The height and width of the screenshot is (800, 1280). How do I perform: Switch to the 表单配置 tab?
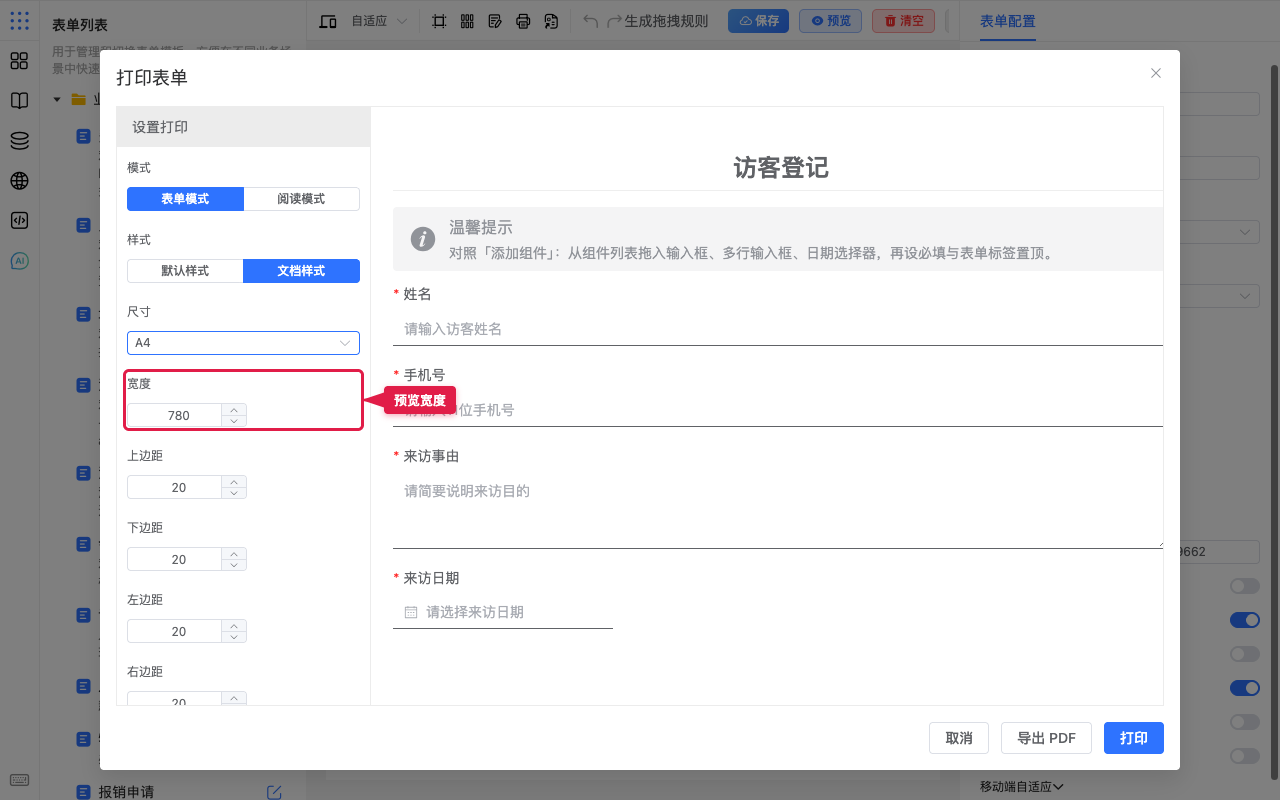point(1007,21)
